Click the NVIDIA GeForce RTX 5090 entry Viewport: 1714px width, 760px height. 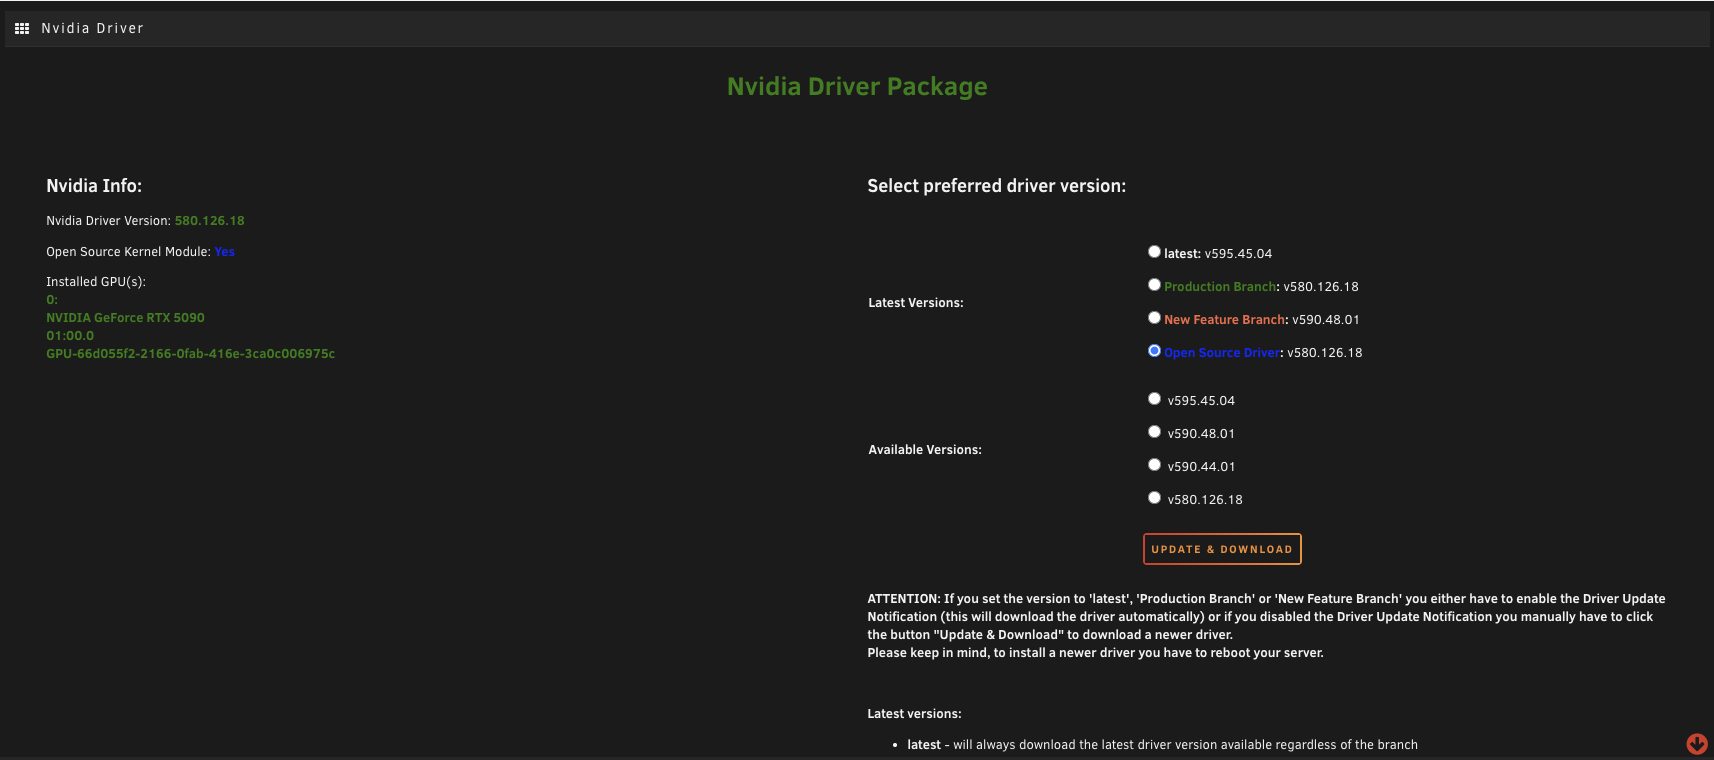tap(125, 318)
